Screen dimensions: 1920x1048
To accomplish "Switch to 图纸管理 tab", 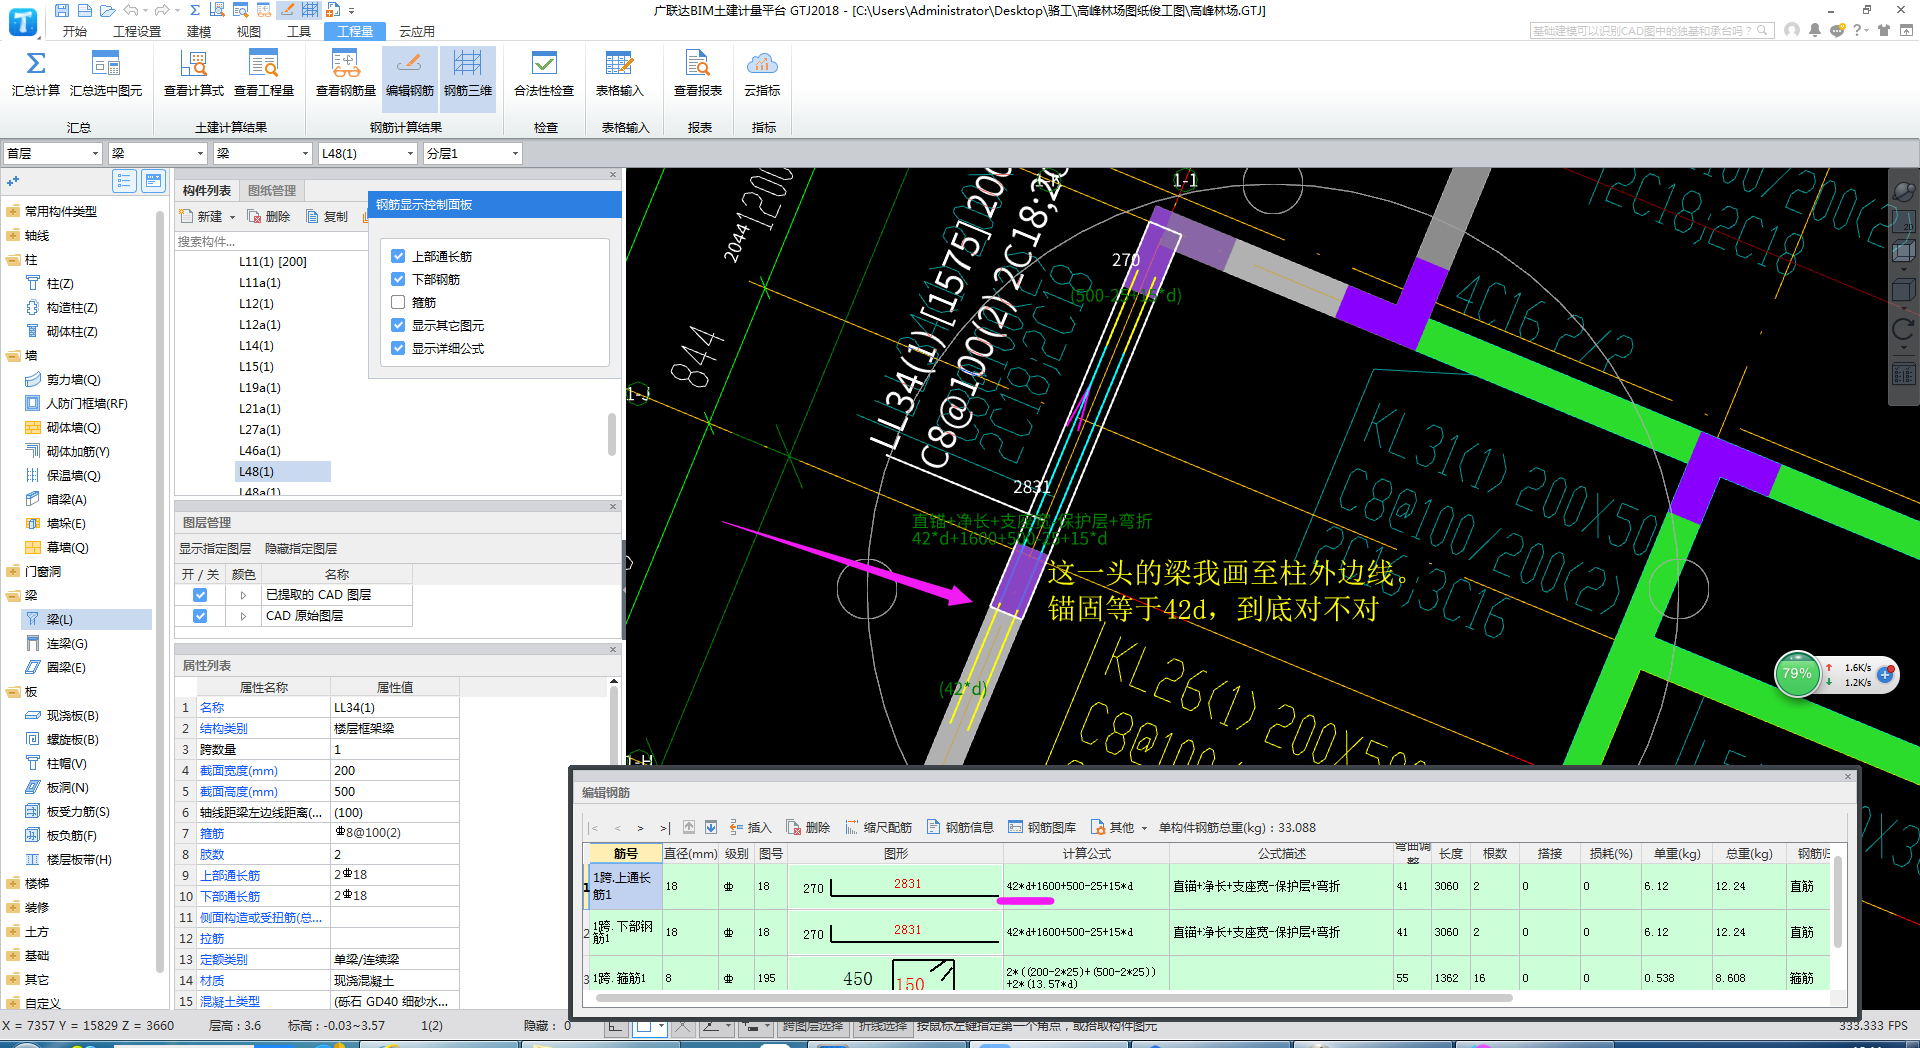I will tap(272, 190).
